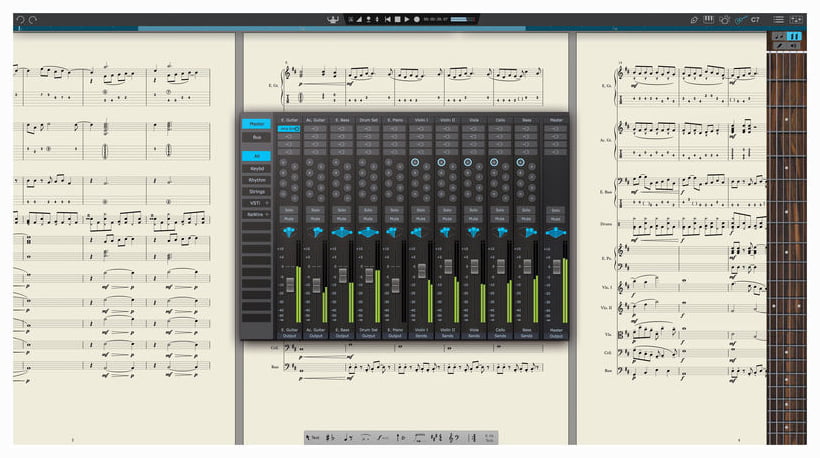Solo the Violin I channel
Screen dimensions: 820x458
pos(421,209)
